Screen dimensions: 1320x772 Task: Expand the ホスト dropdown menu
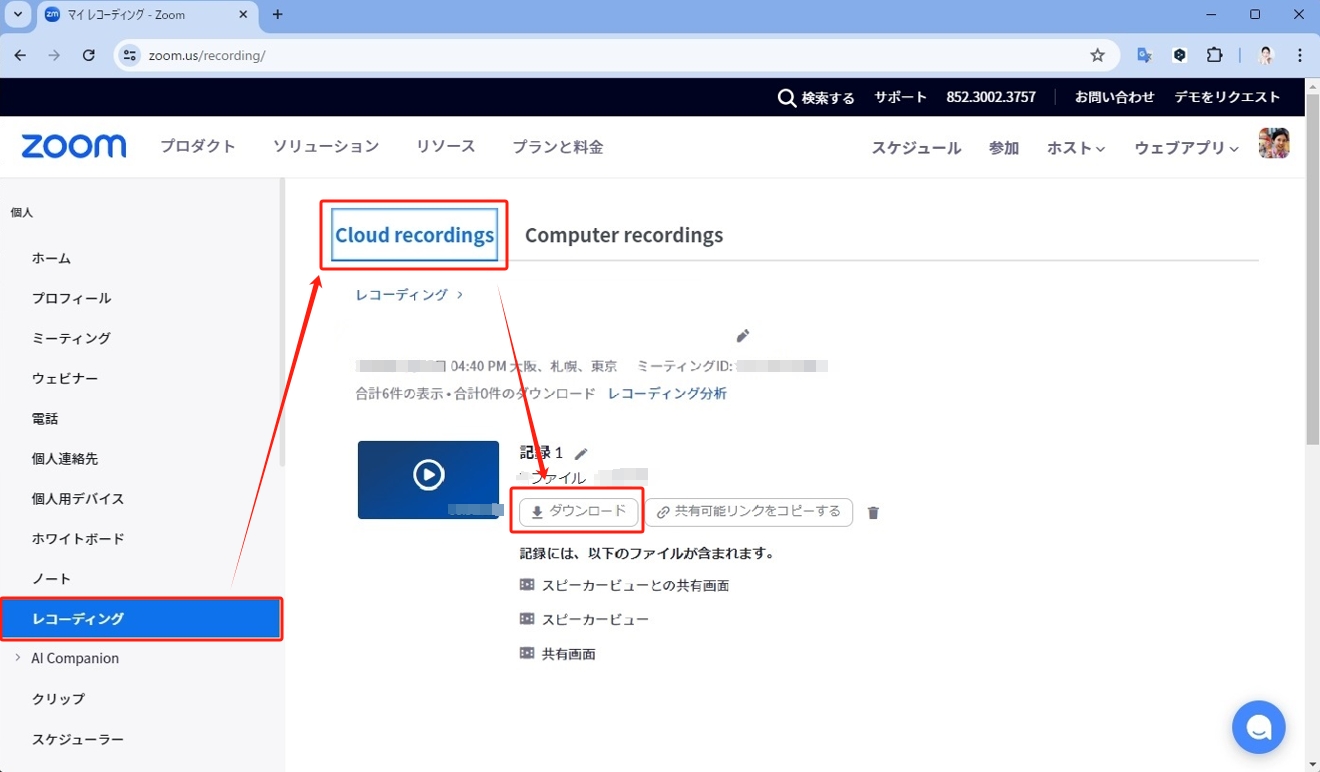tap(1075, 147)
